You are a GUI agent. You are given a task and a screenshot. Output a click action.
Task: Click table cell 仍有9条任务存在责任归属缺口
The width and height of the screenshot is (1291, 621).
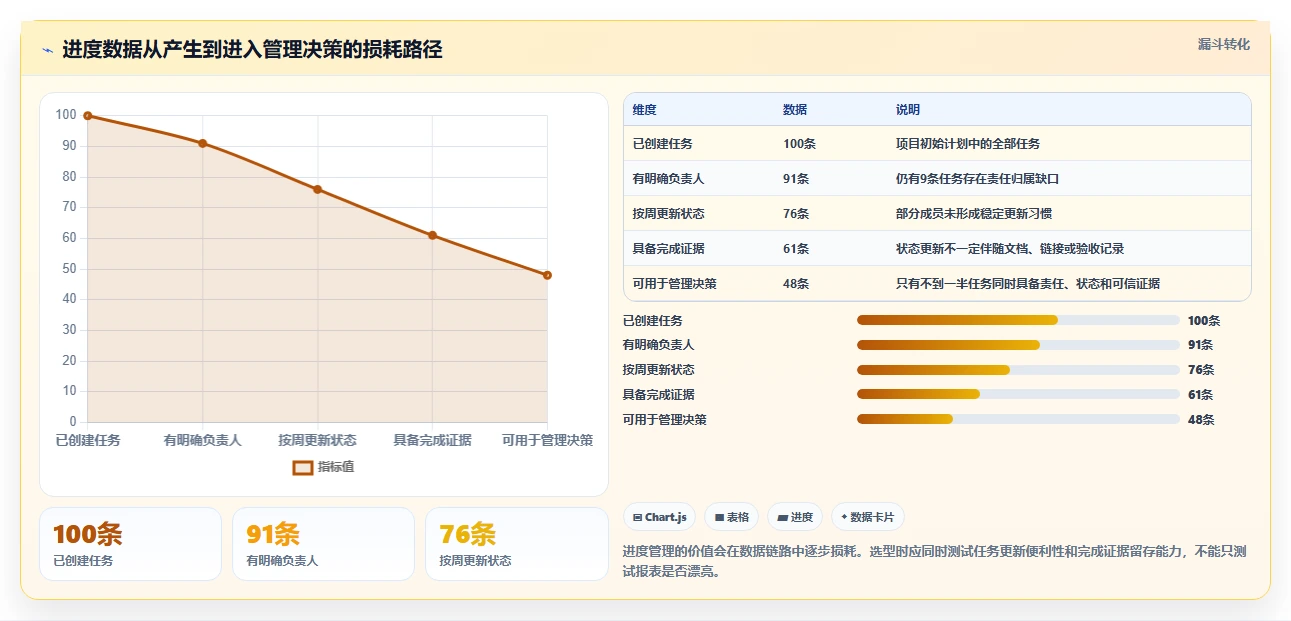coord(977,179)
